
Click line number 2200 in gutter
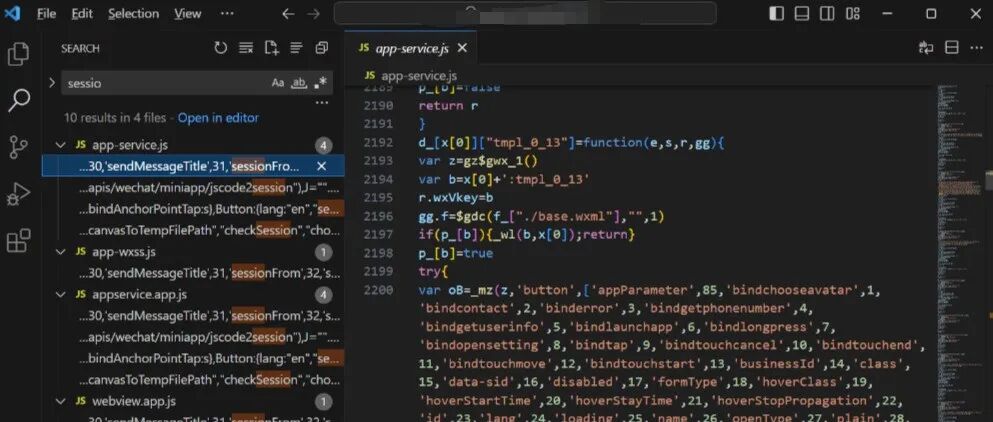point(378,290)
